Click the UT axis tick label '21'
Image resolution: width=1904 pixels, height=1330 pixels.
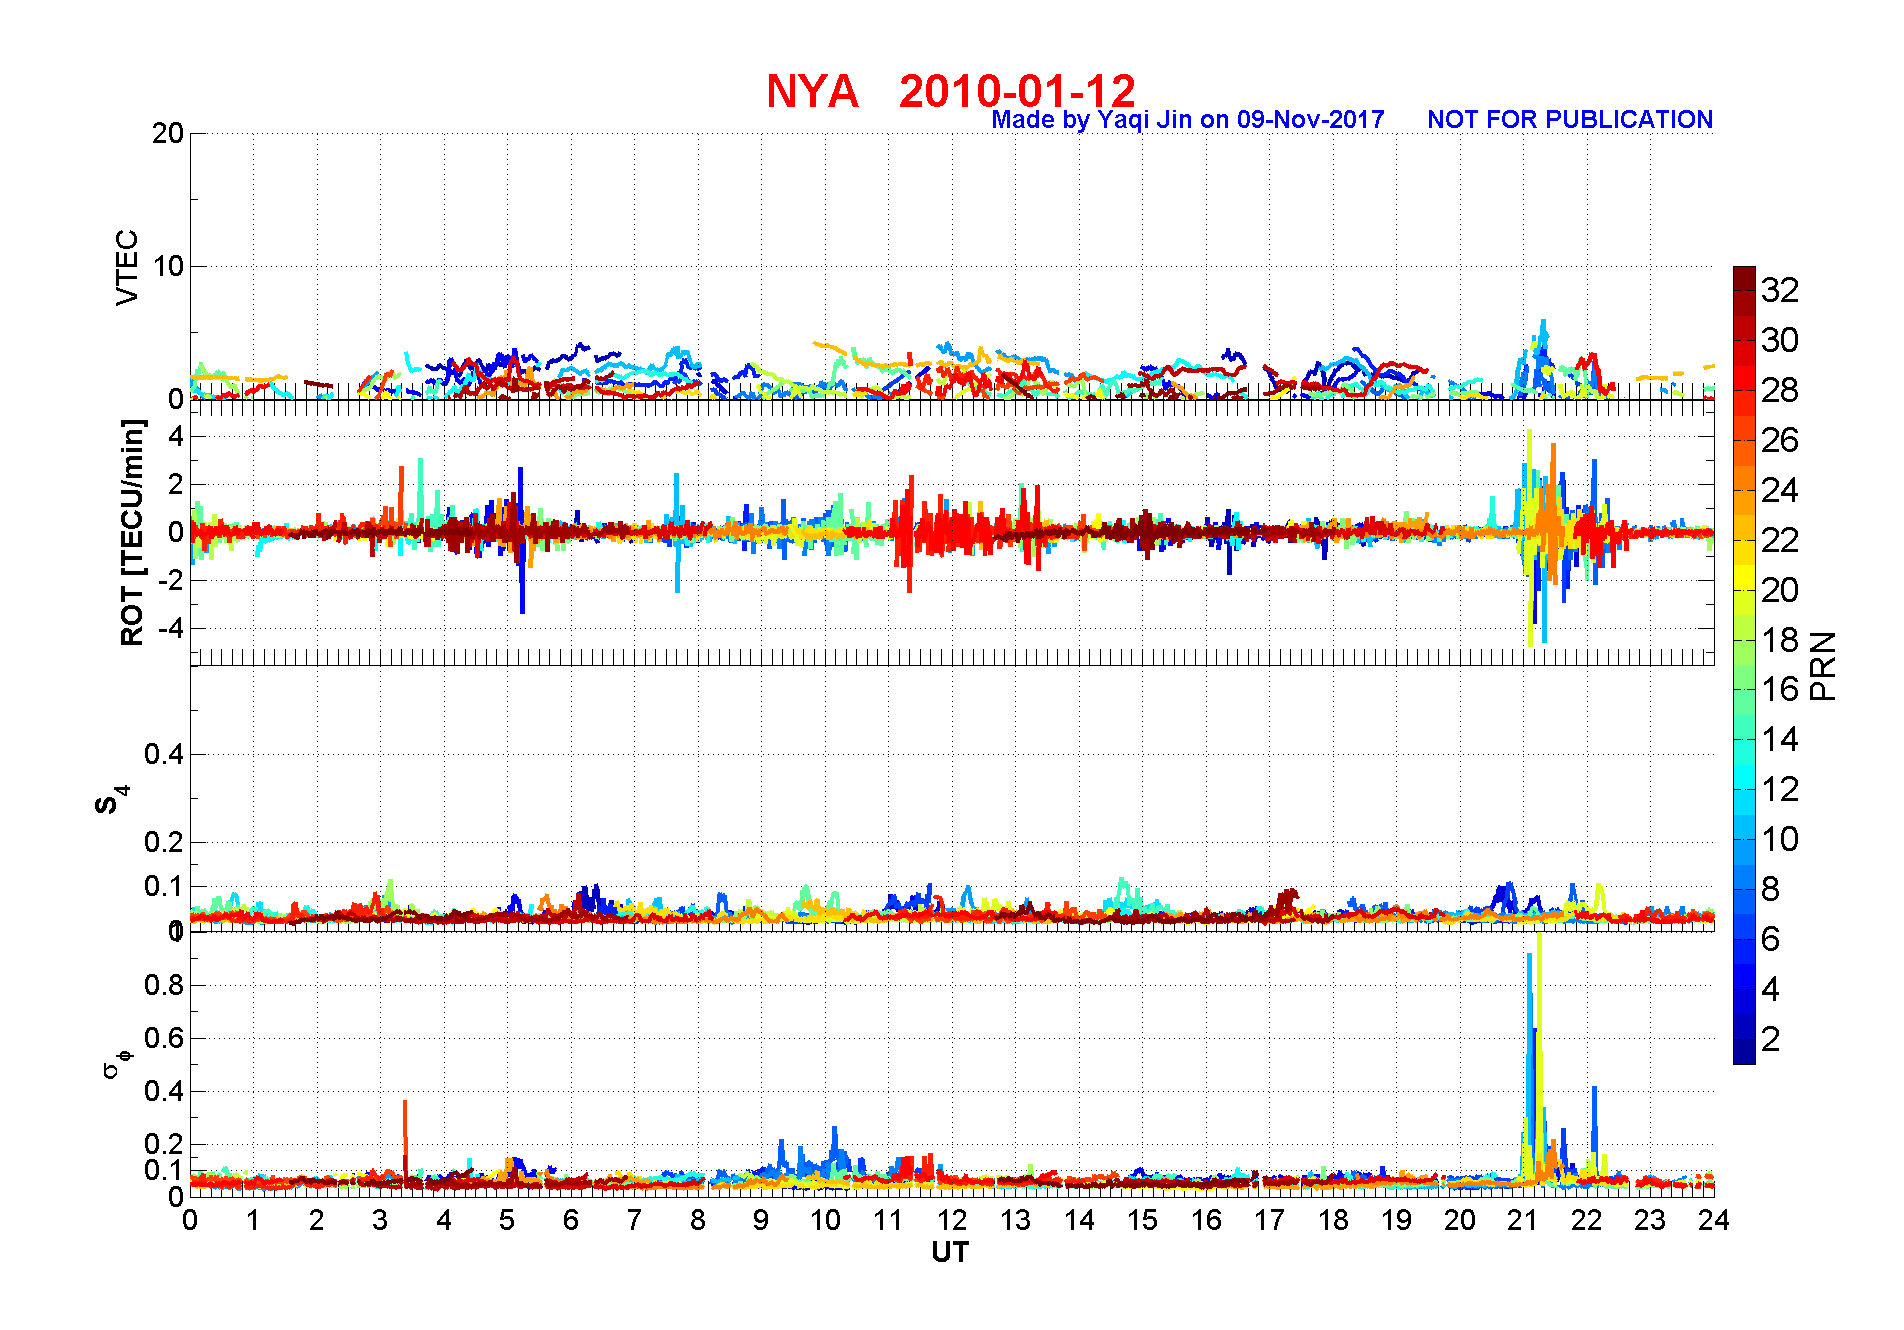tap(1523, 1220)
